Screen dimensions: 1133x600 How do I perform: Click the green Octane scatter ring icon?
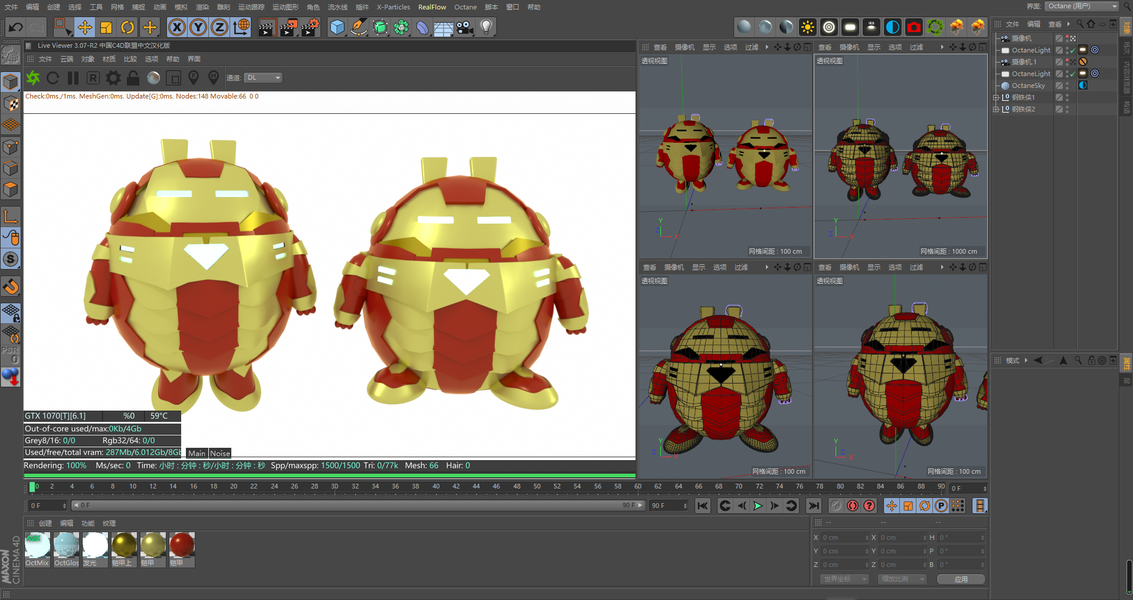(x=935, y=27)
